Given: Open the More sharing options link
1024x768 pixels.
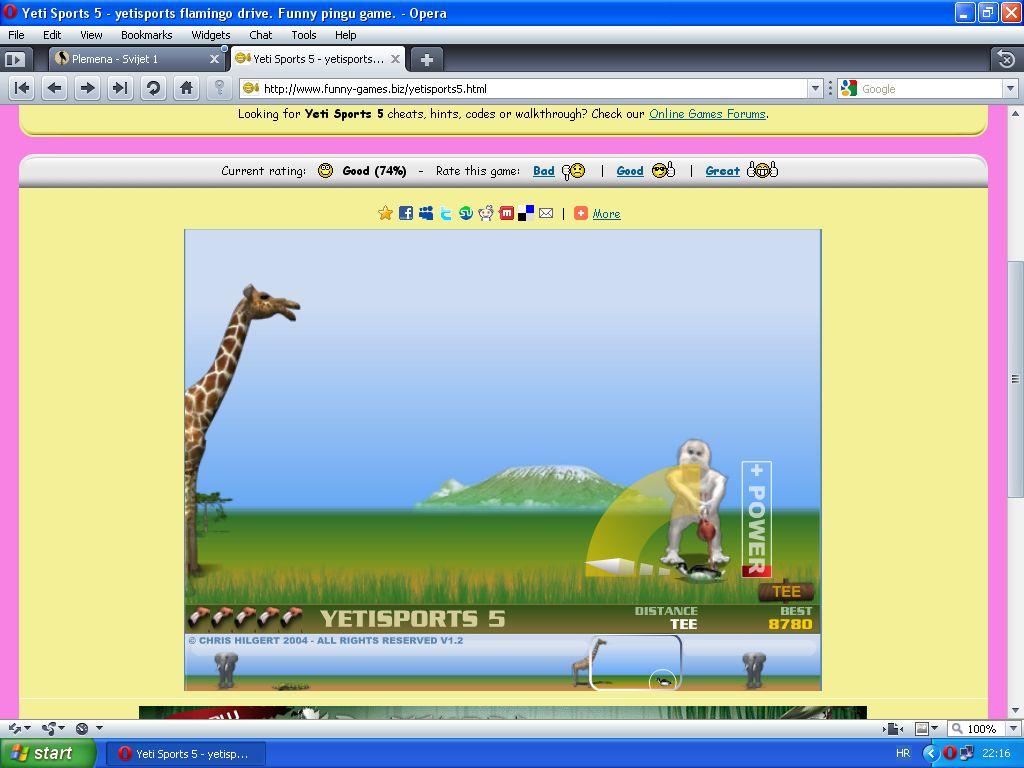Looking at the screenshot, I should pos(606,214).
